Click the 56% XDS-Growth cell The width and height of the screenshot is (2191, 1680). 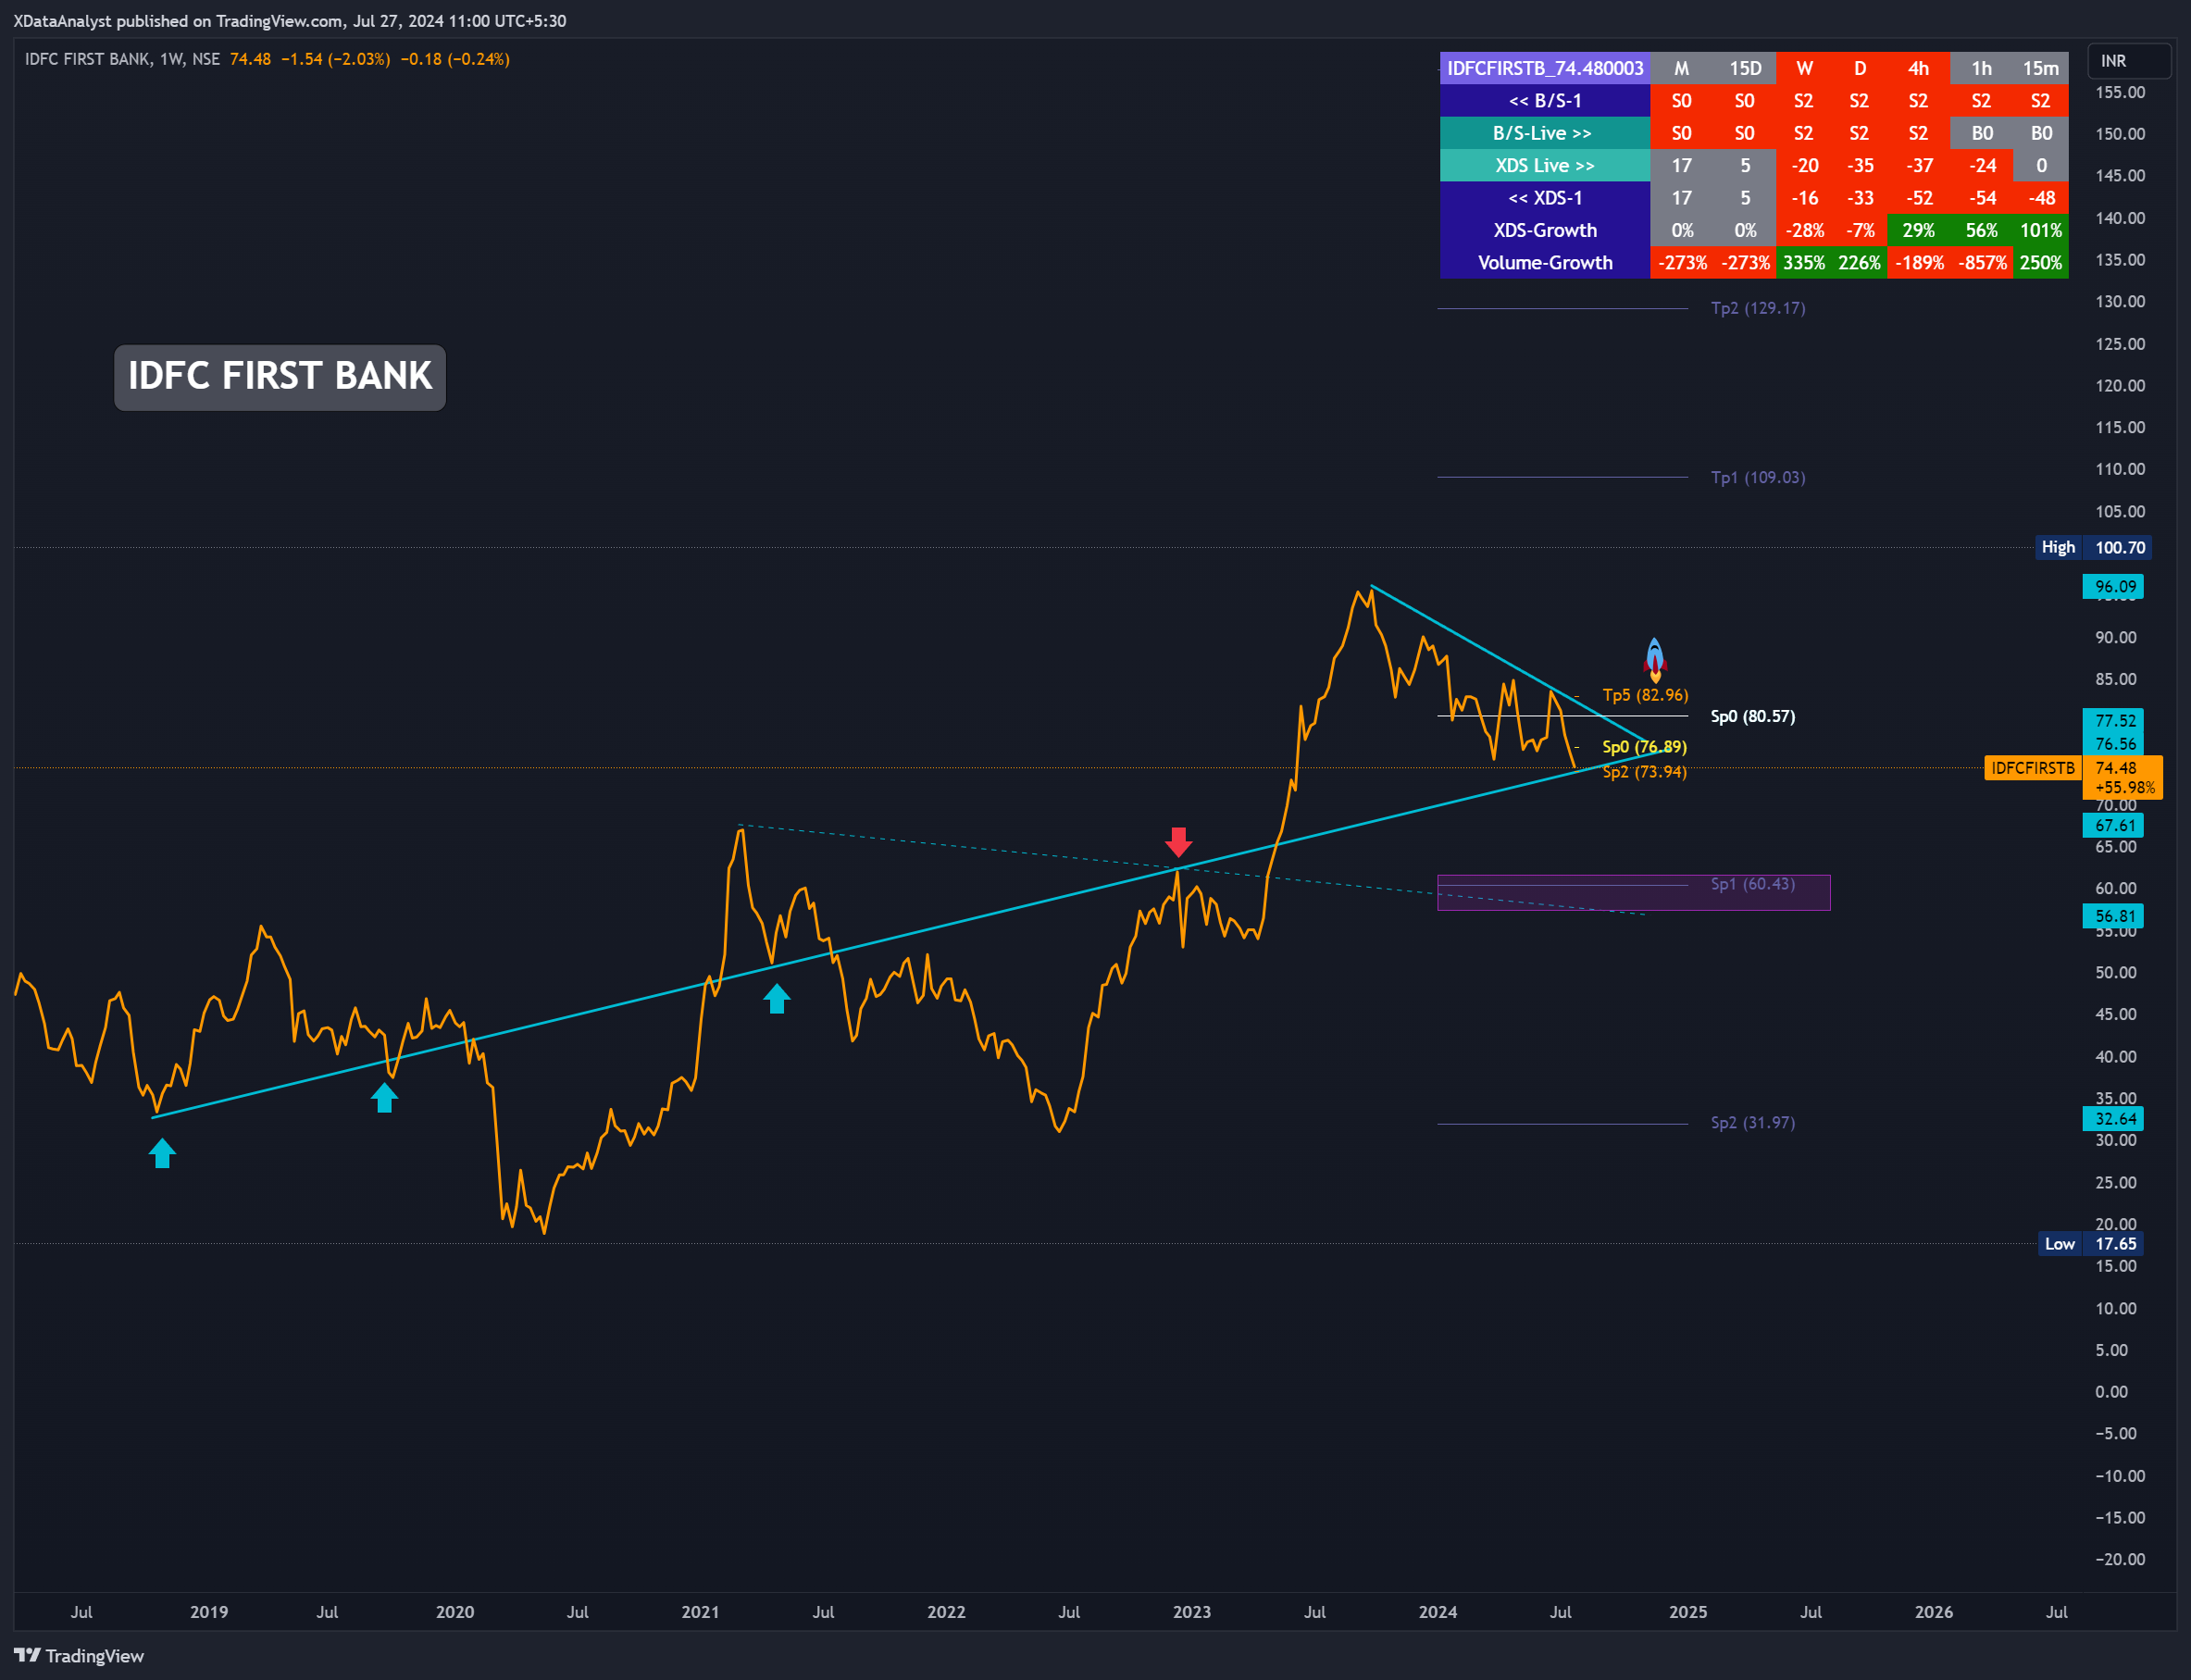(x=1981, y=230)
